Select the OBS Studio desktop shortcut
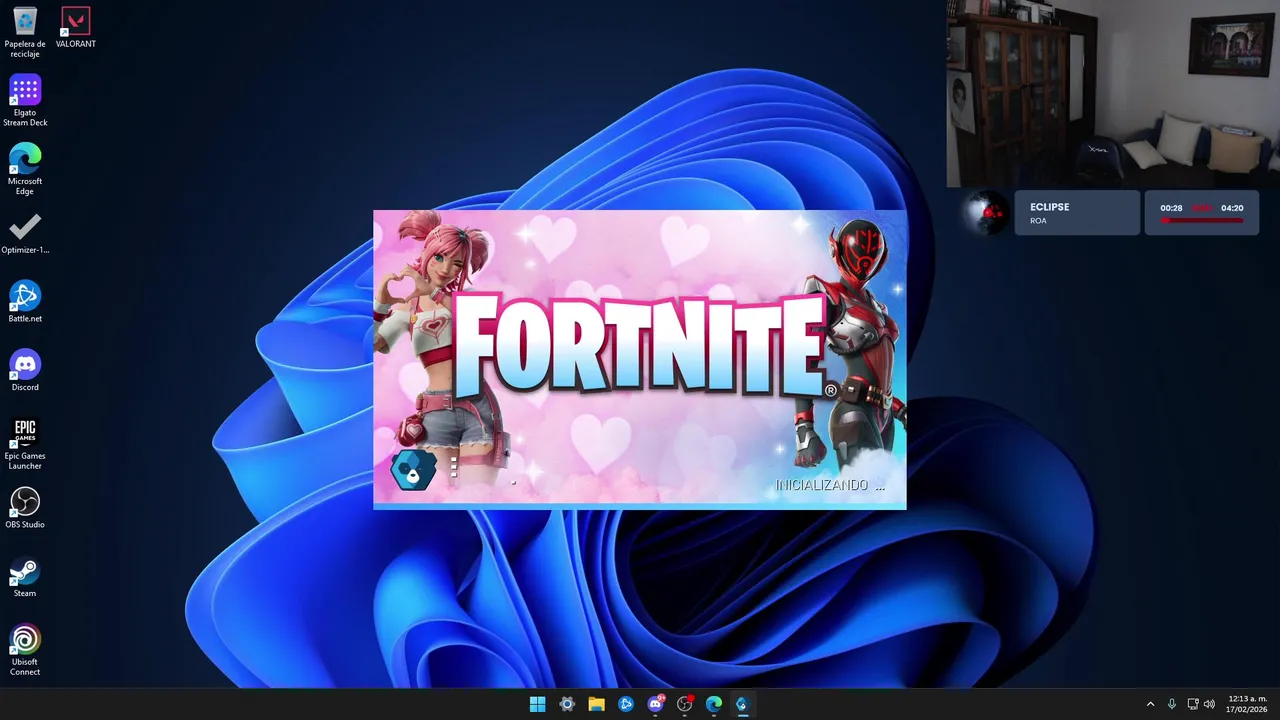Screen dimensions: 1280x720 (x=25, y=507)
